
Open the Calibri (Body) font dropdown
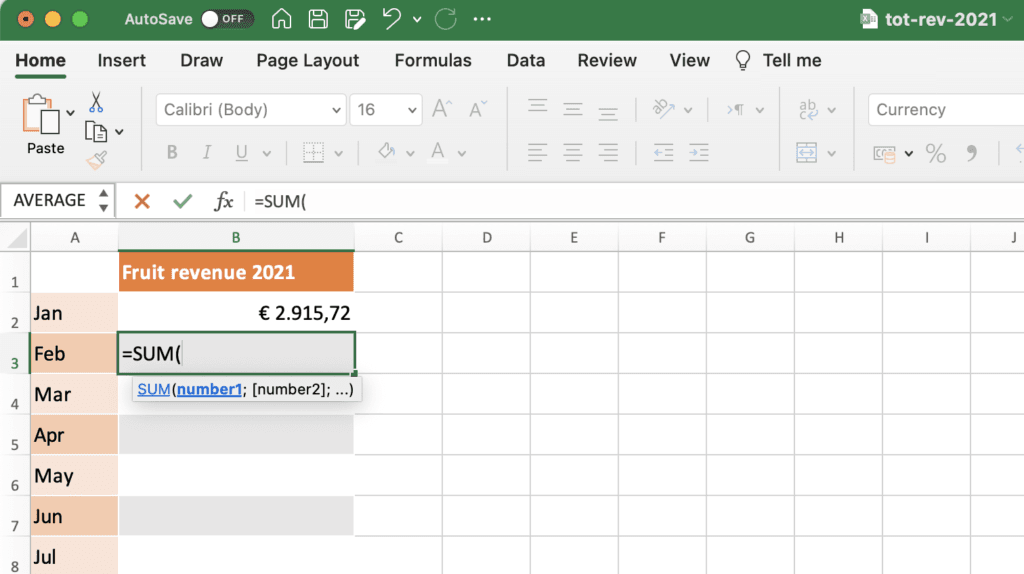pyautogui.click(x=334, y=110)
